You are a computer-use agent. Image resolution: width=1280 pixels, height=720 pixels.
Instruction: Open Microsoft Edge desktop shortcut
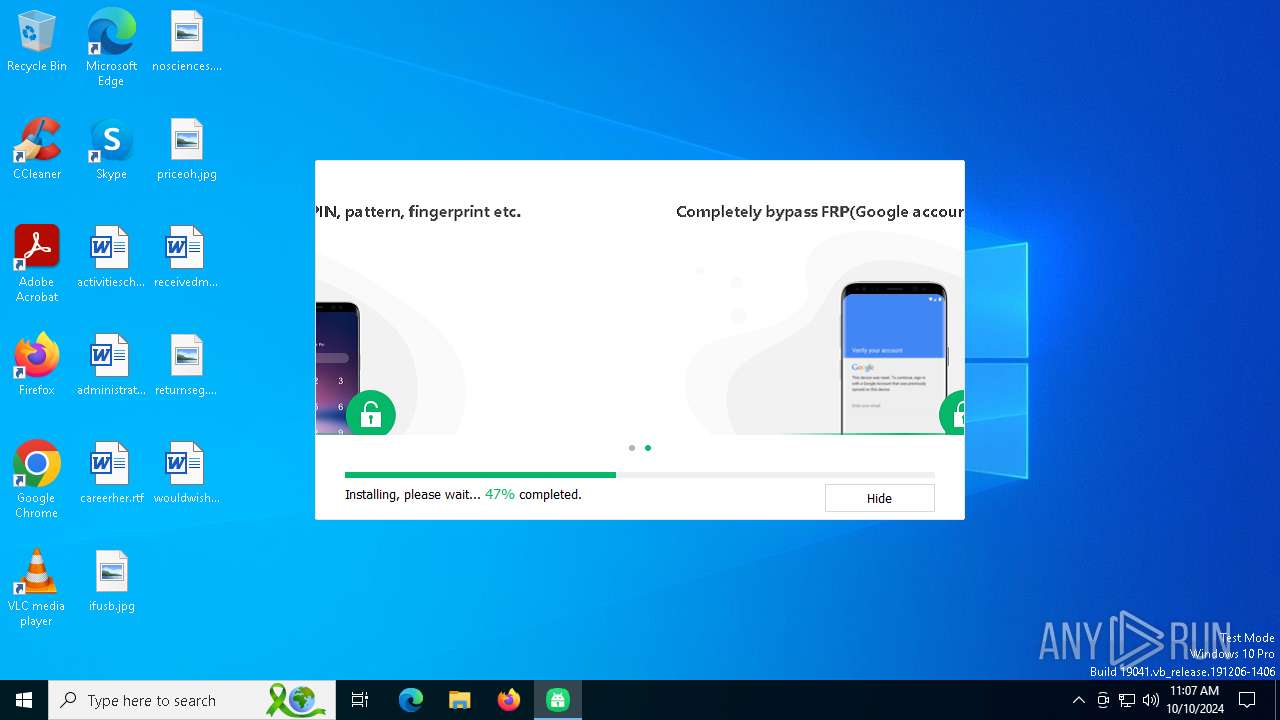[x=111, y=48]
